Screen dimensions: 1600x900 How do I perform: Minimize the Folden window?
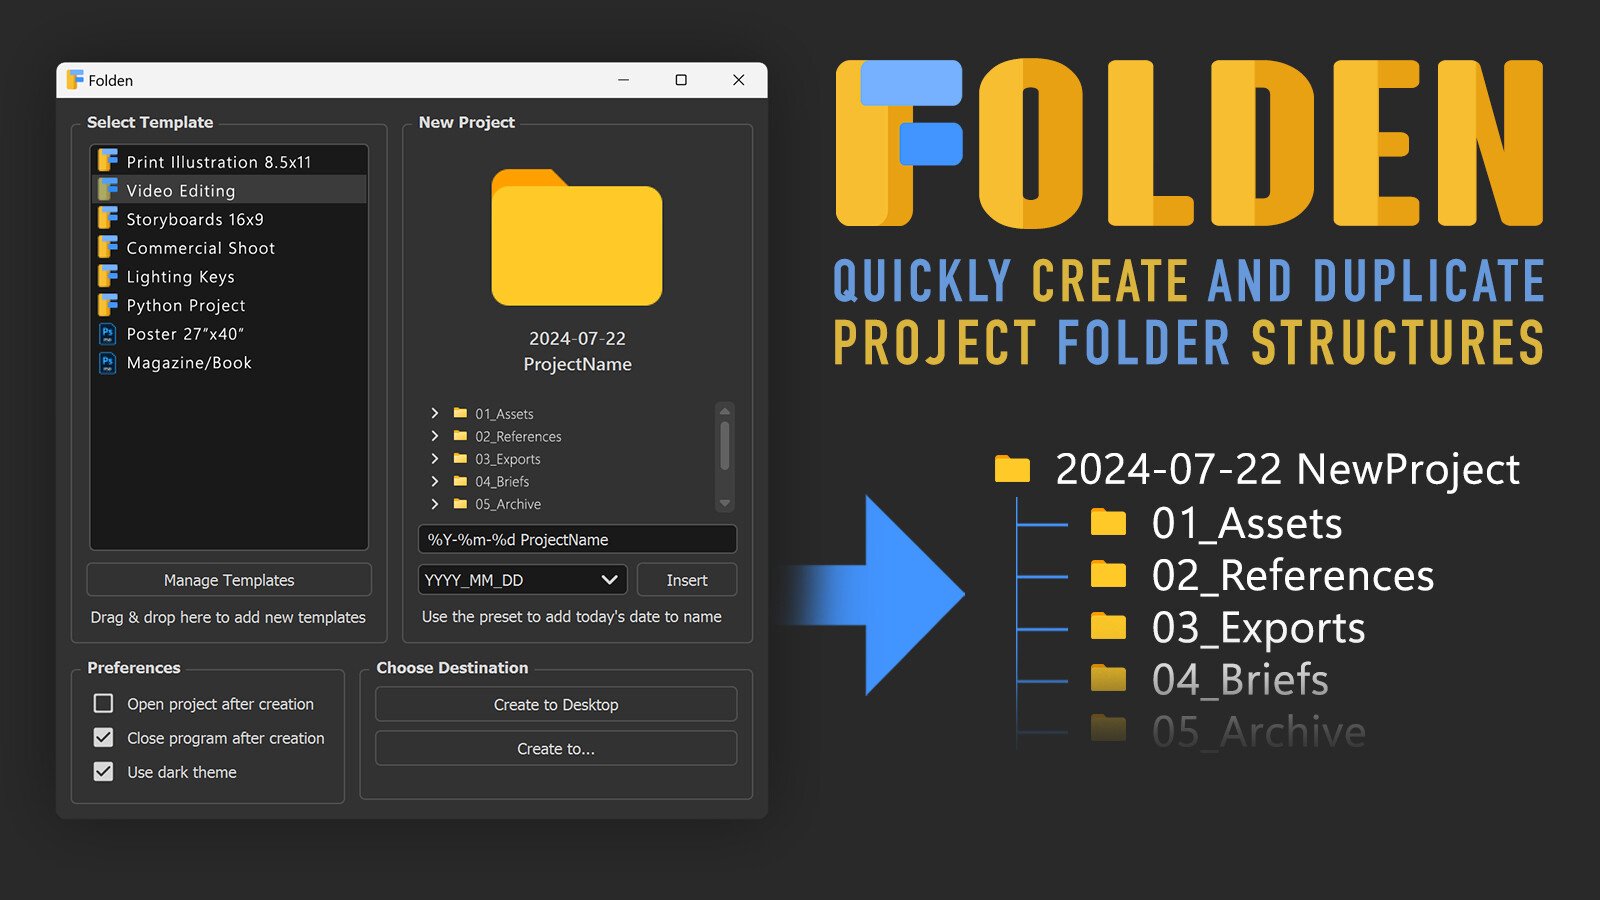point(623,80)
